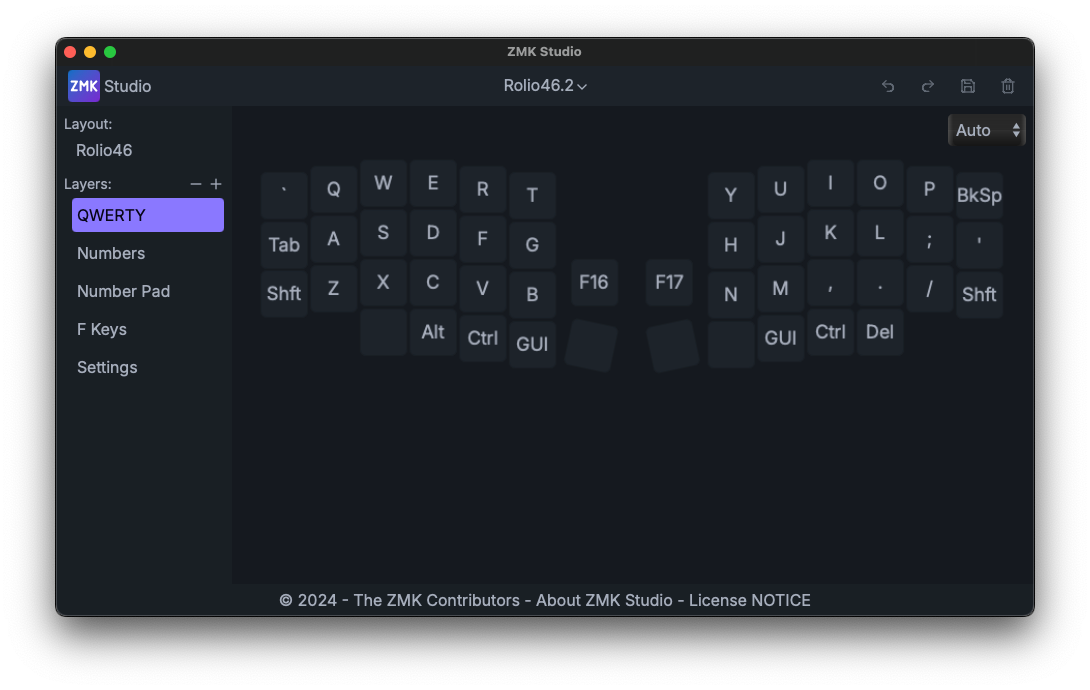Select the L key
The image size is (1090, 690).
tap(879, 233)
